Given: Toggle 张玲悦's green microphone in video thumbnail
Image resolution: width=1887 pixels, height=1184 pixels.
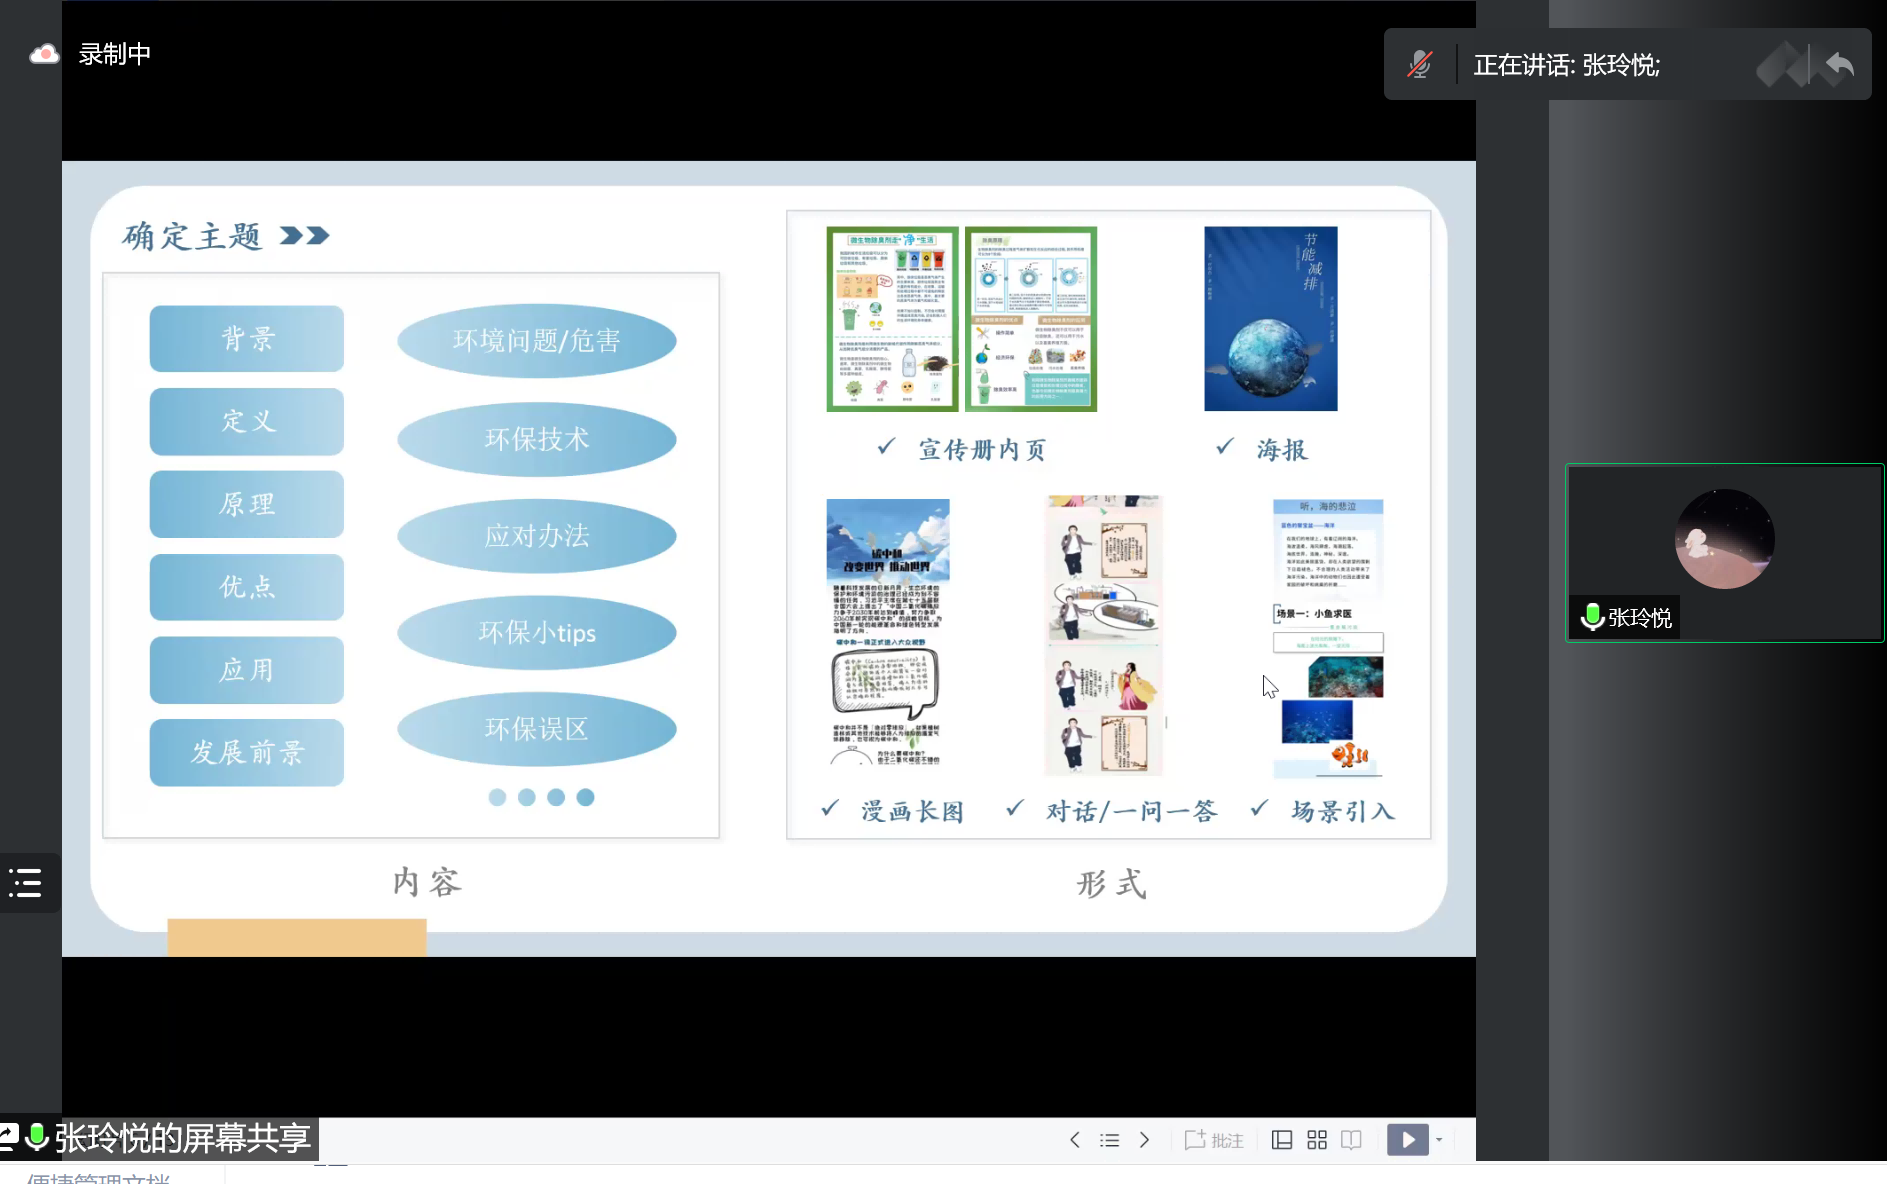Looking at the screenshot, I should pos(1591,617).
